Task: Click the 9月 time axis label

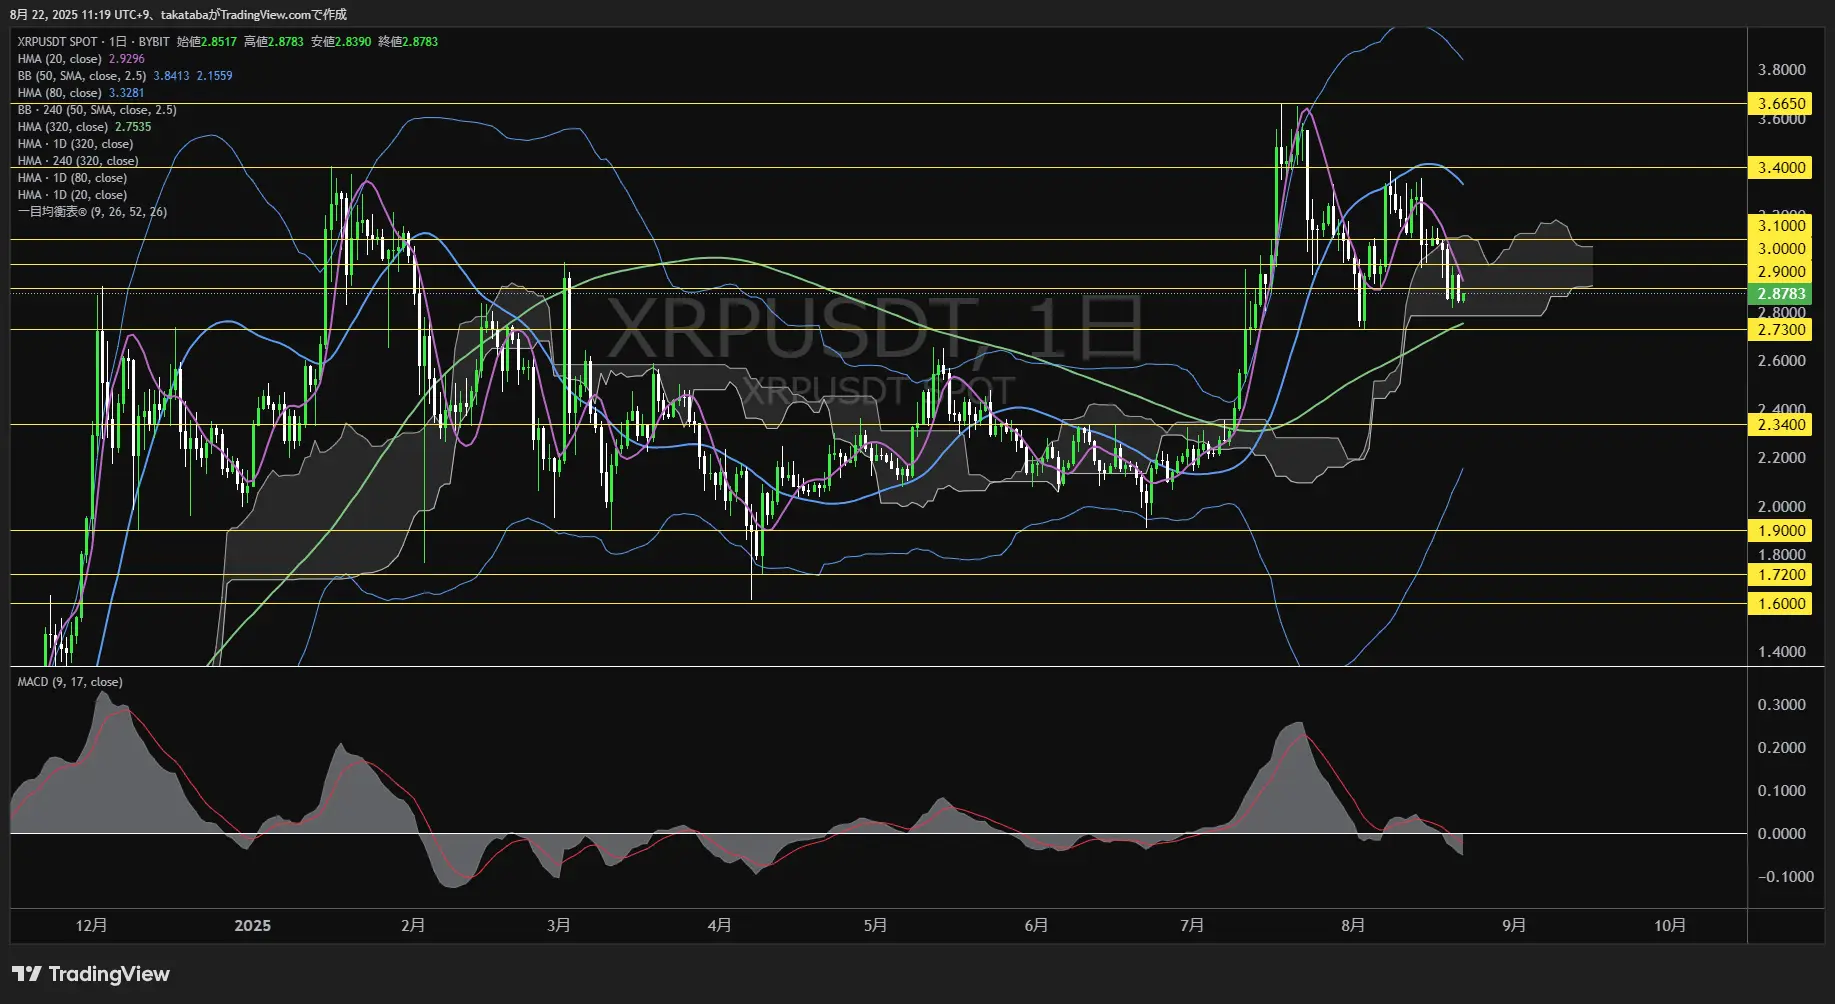Action: [x=1514, y=925]
